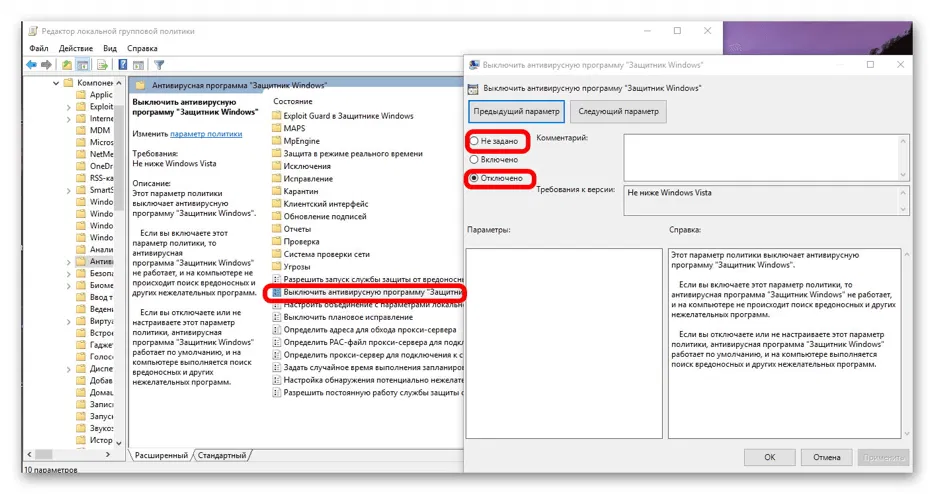Go up one level with folder-arrow icon
The width and height of the screenshot is (934, 494).
[67, 65]
